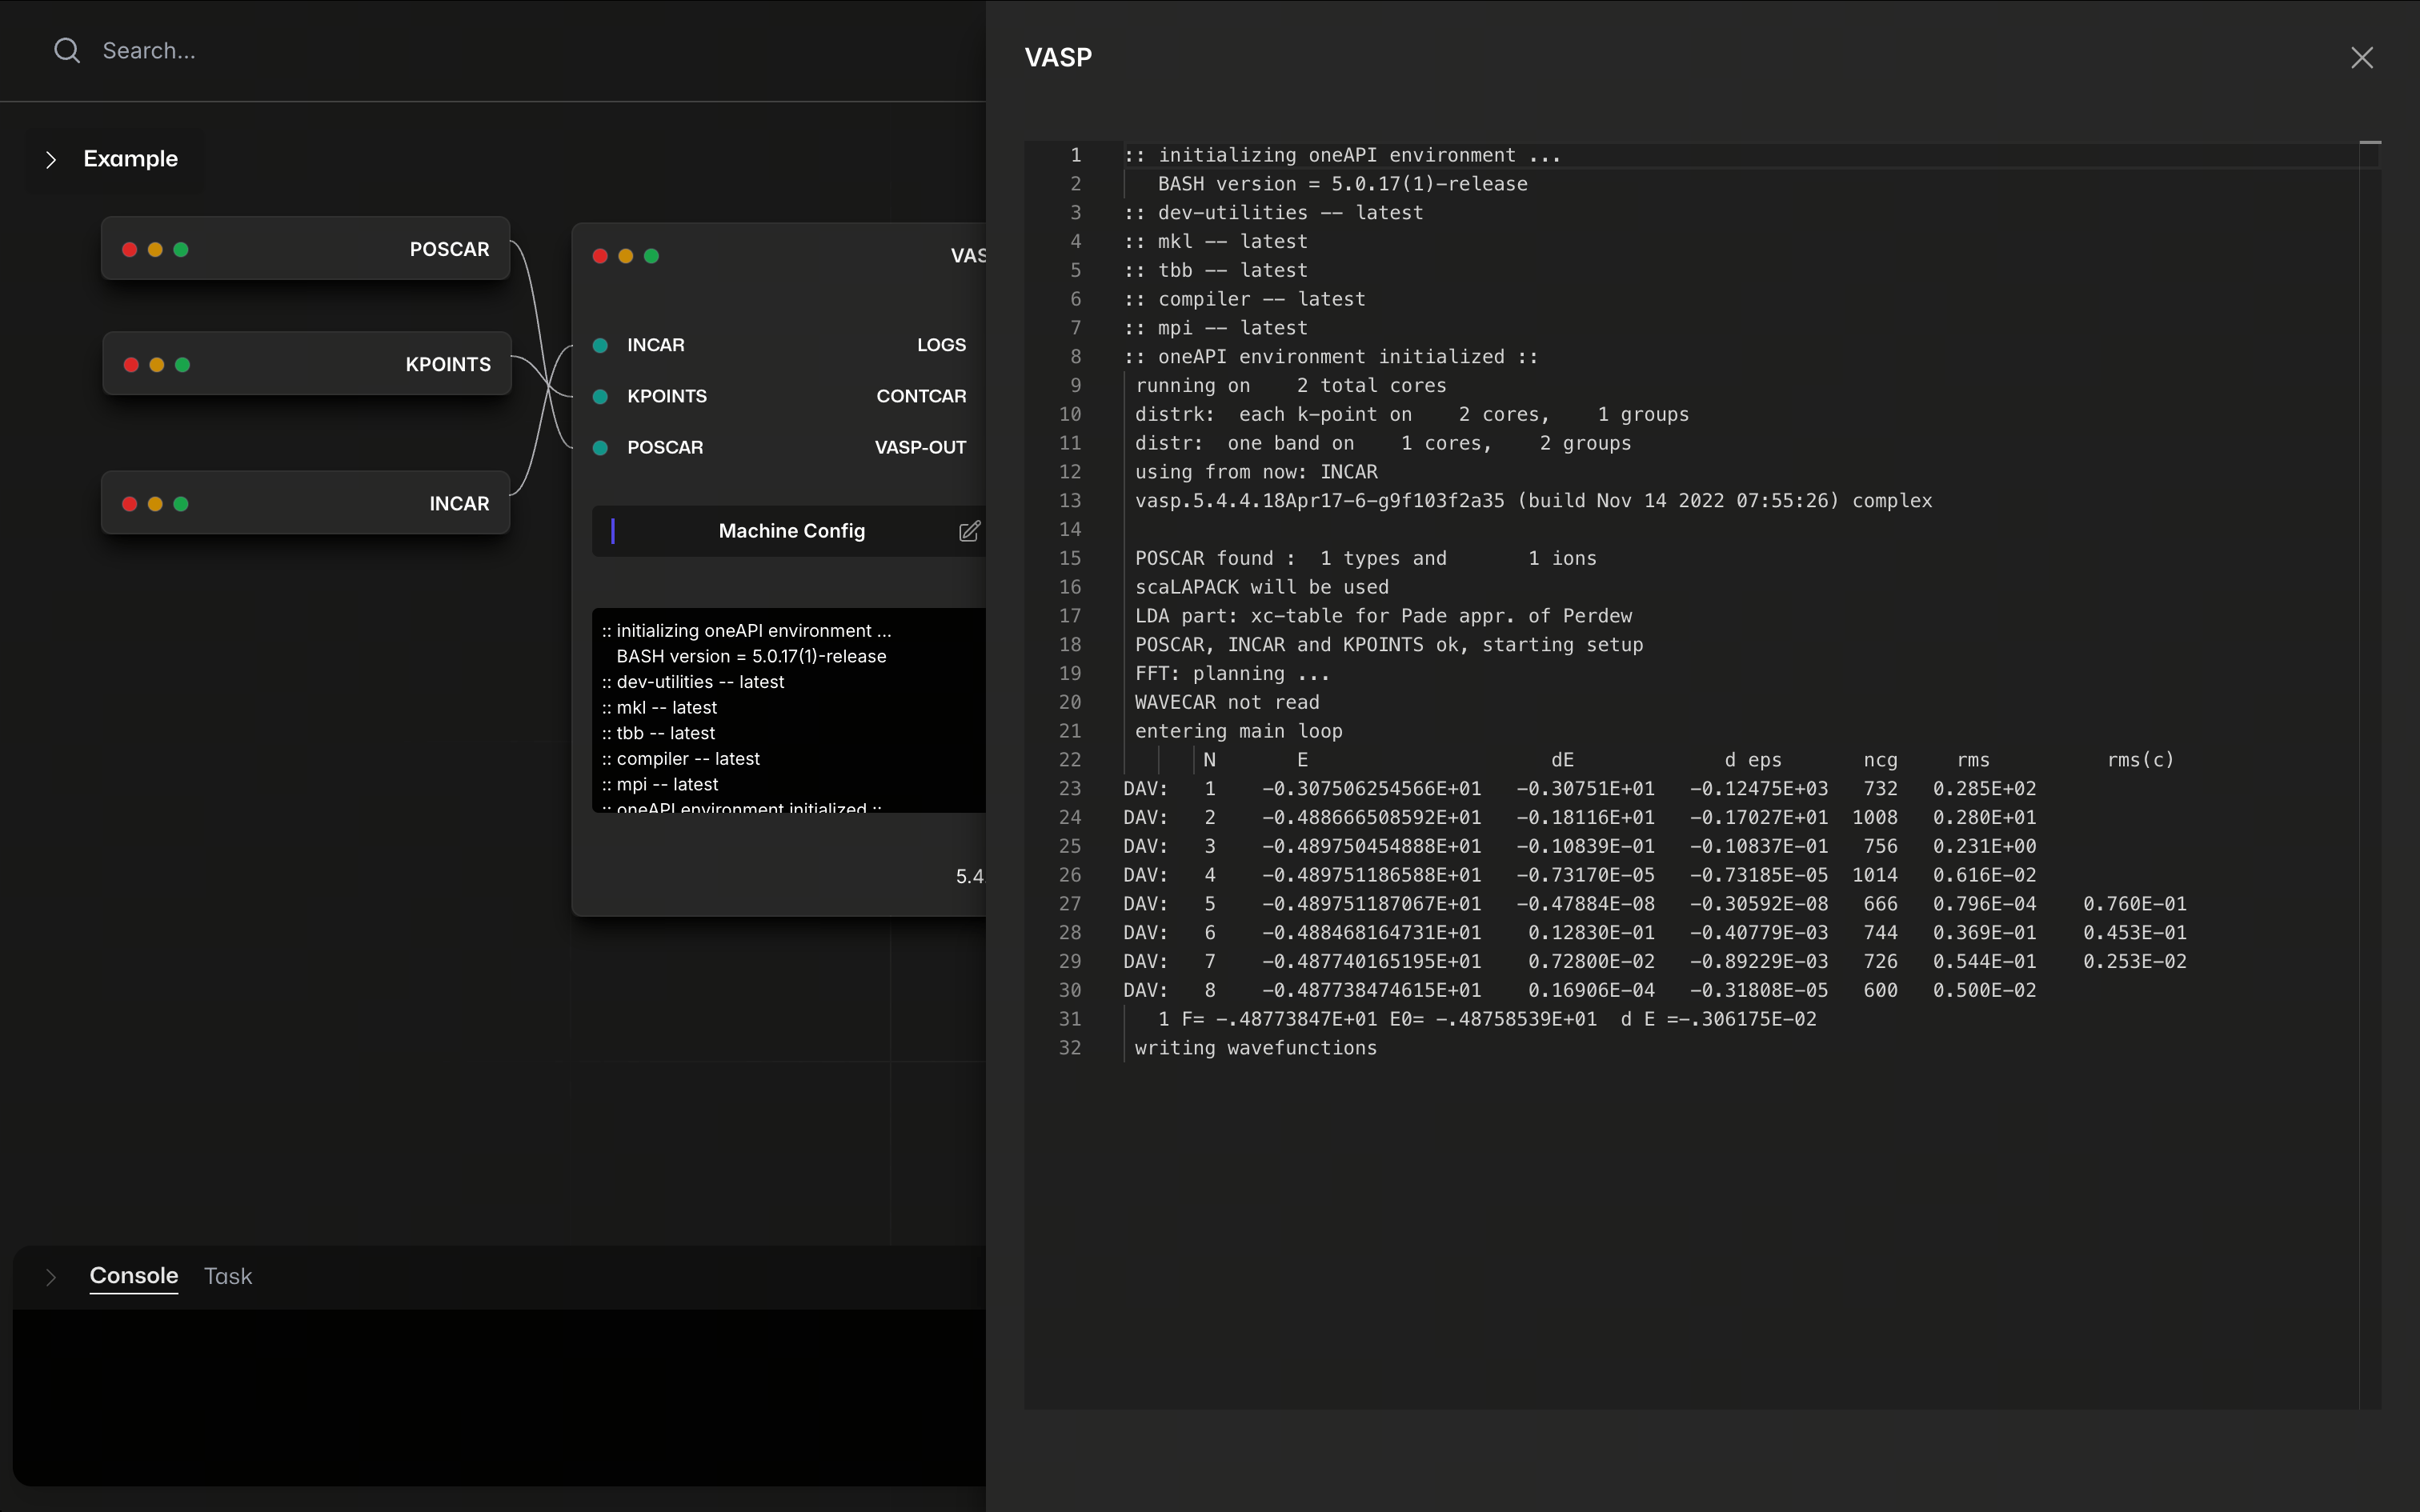This screenshot has height=1512, width=2420.
Task: Toggle the INCAR input port
Action: coord(601,345)
